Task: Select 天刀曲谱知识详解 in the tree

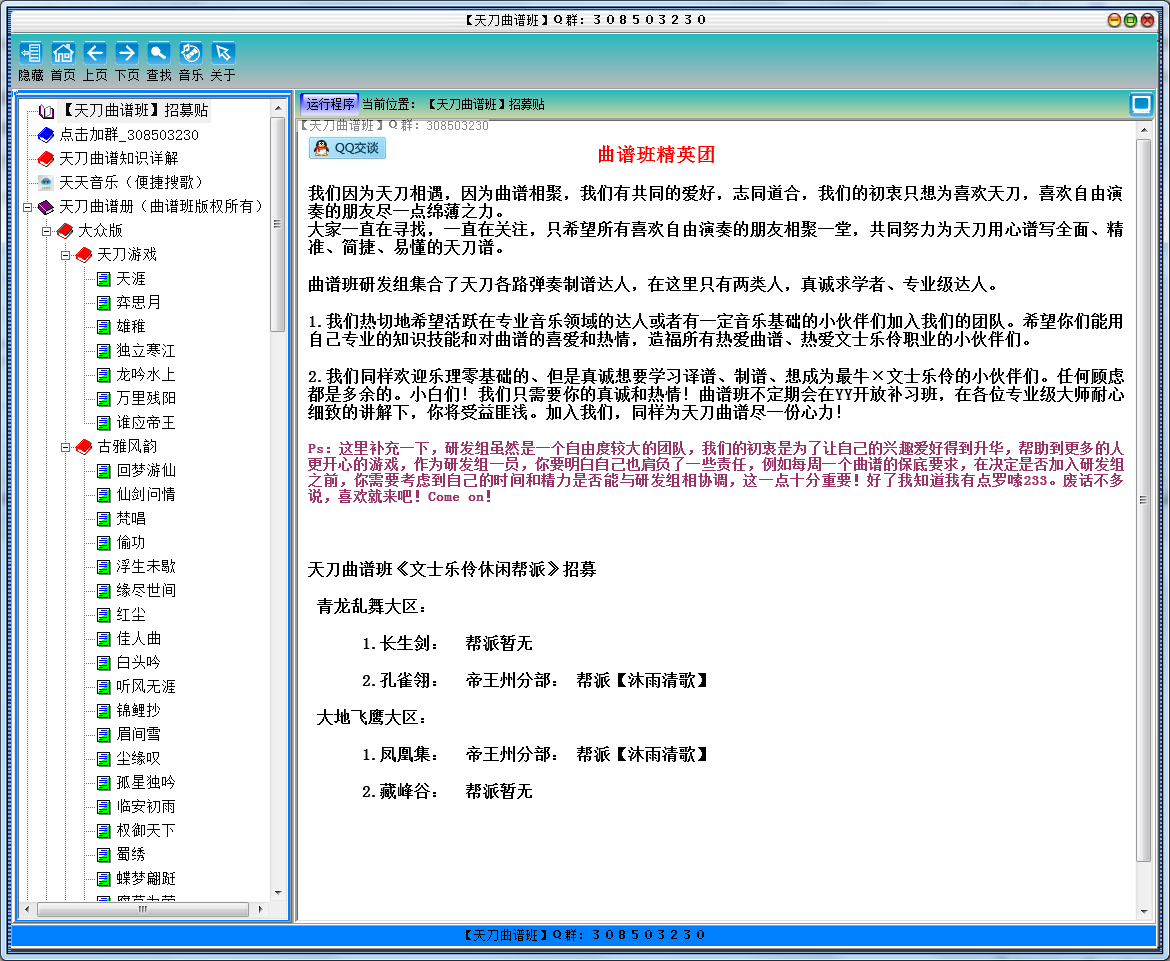Action: tap(119, 158)
